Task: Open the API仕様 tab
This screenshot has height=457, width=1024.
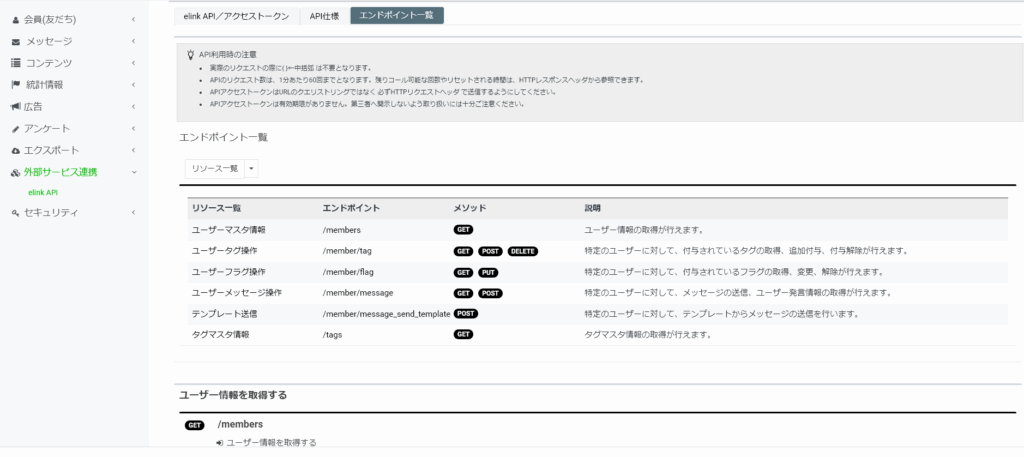Action: 324,16
